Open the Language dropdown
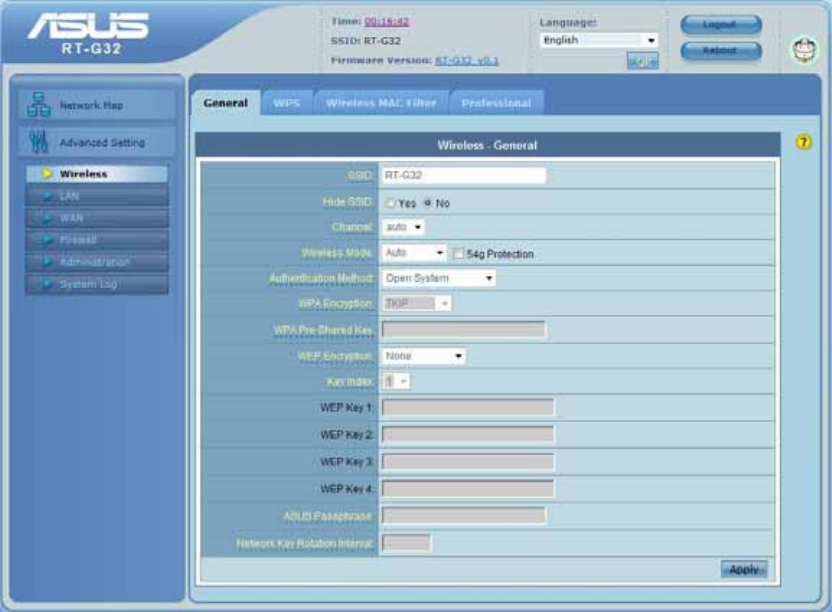This screenshot has height=612, width=832. [599, 40]
